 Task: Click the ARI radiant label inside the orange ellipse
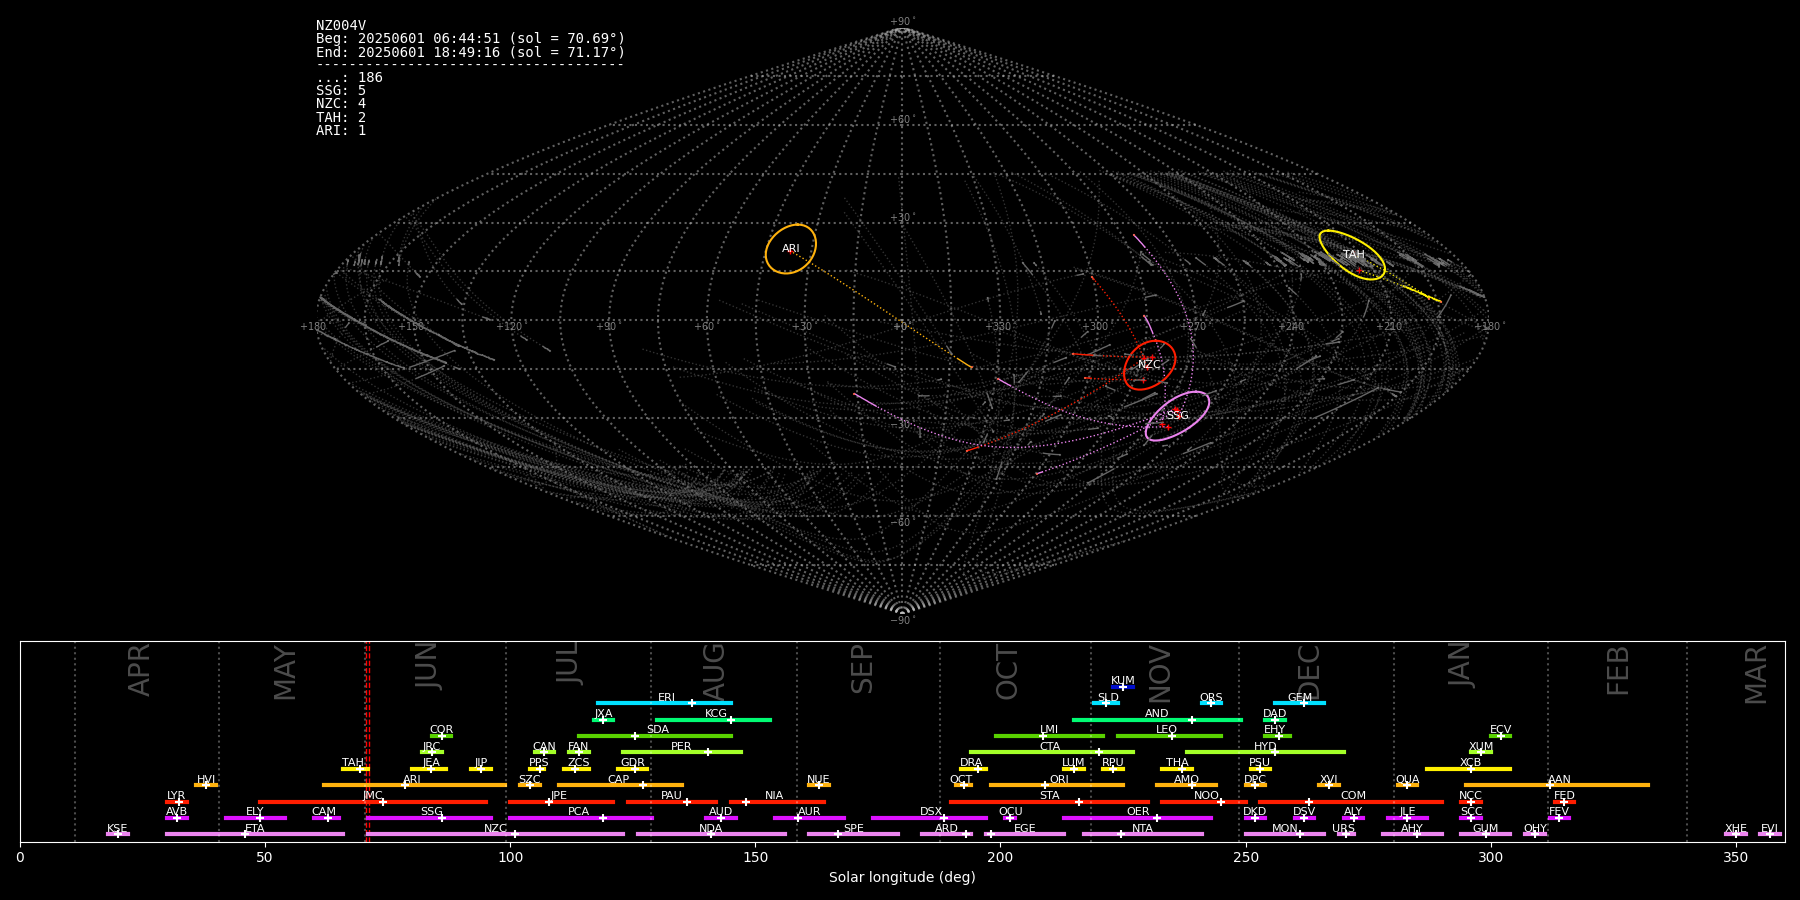791,249
